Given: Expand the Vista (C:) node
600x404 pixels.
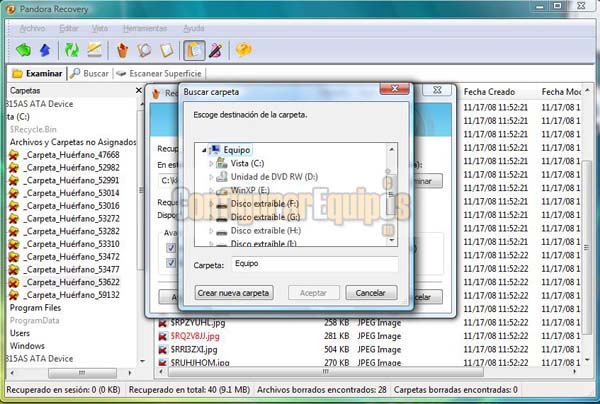Looking at the screenshot, I should click(x=211, y=163).
